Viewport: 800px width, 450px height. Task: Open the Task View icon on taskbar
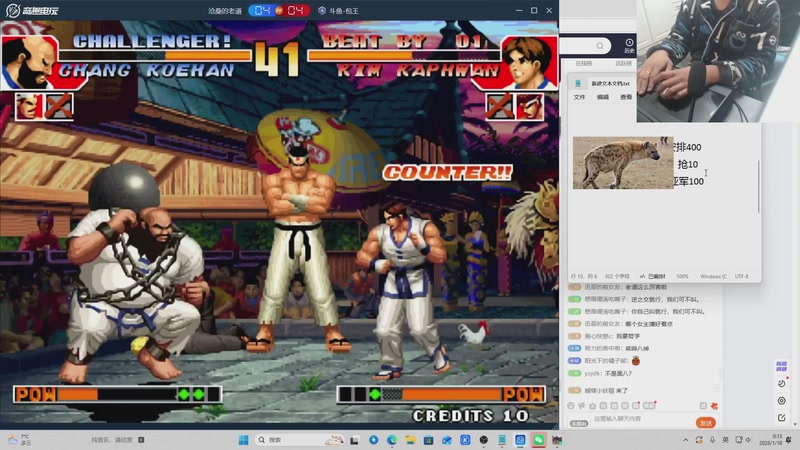point(355,440)
